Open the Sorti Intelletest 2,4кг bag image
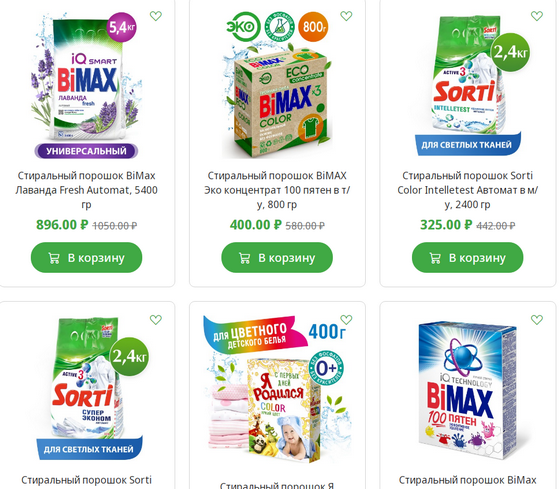This screenshot has width=560, height=489. coord(468,85)
